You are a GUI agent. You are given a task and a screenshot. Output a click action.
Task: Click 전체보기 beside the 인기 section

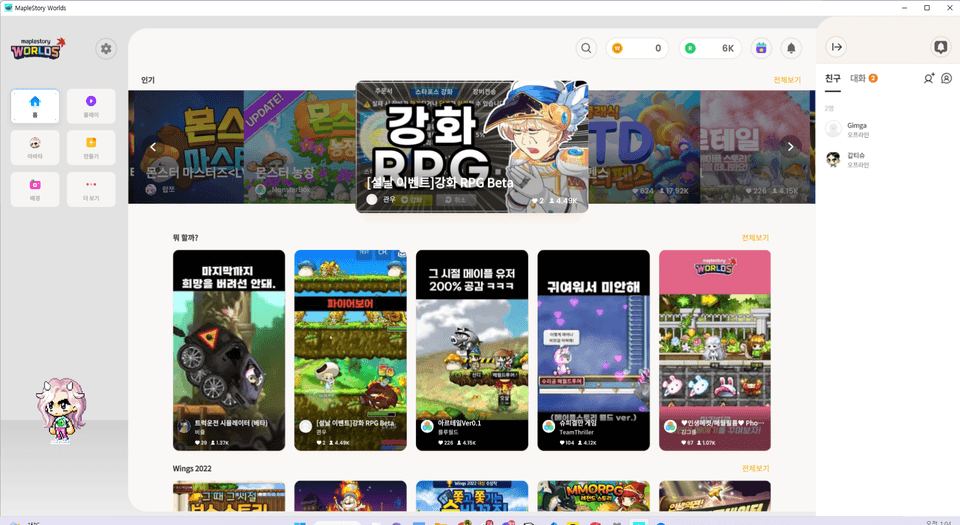click(787, 80)
